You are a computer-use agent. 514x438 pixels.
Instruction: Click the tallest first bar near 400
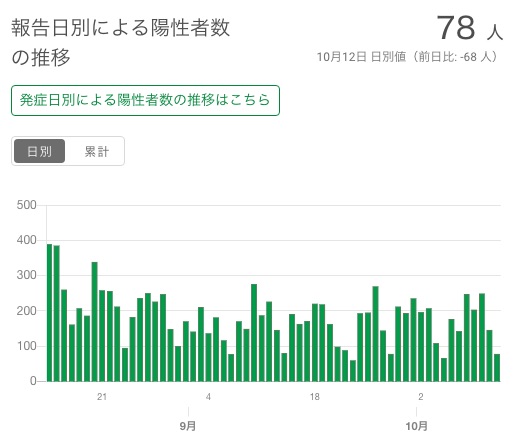[x=49, y=313]
